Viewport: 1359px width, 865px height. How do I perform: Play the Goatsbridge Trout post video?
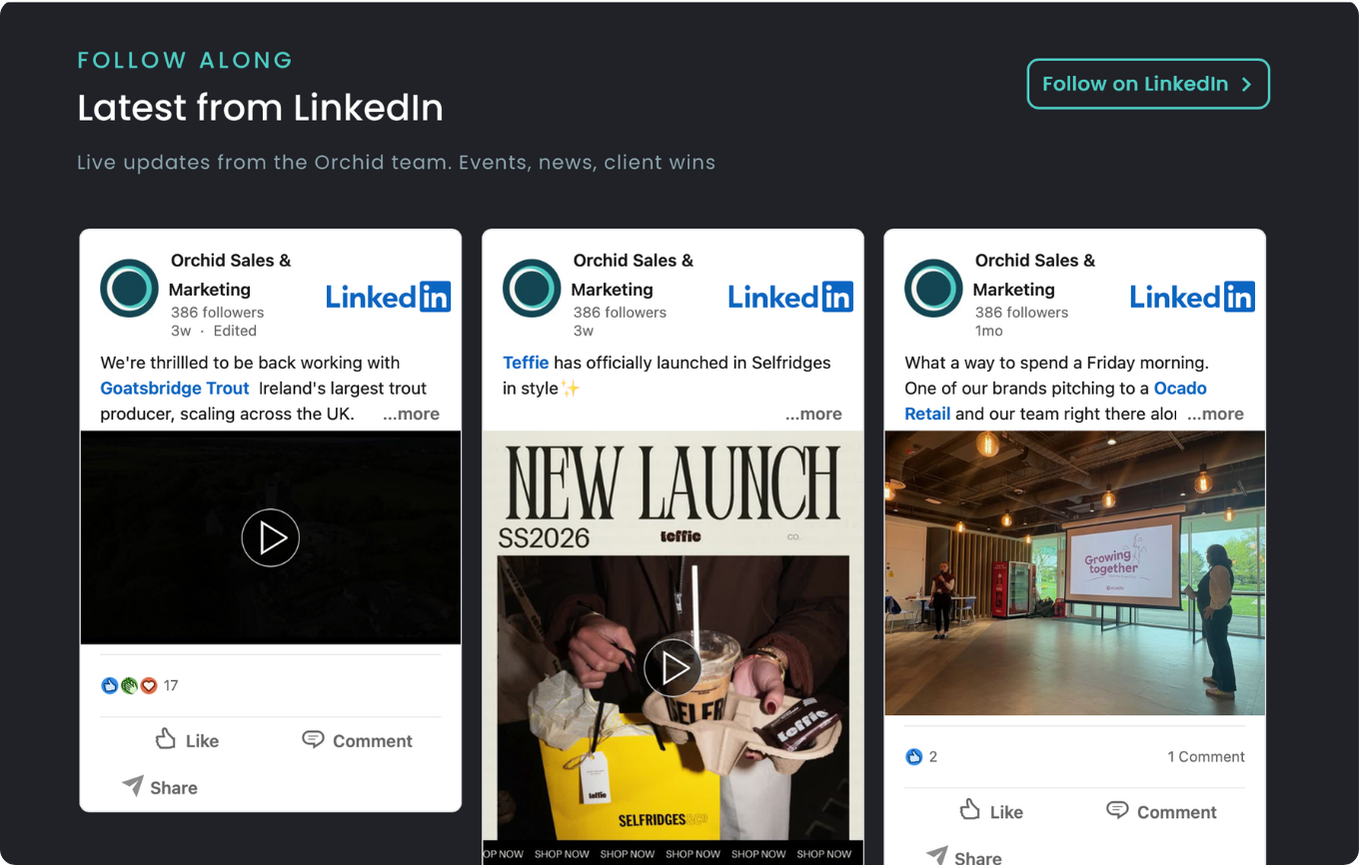coord(270,538)
